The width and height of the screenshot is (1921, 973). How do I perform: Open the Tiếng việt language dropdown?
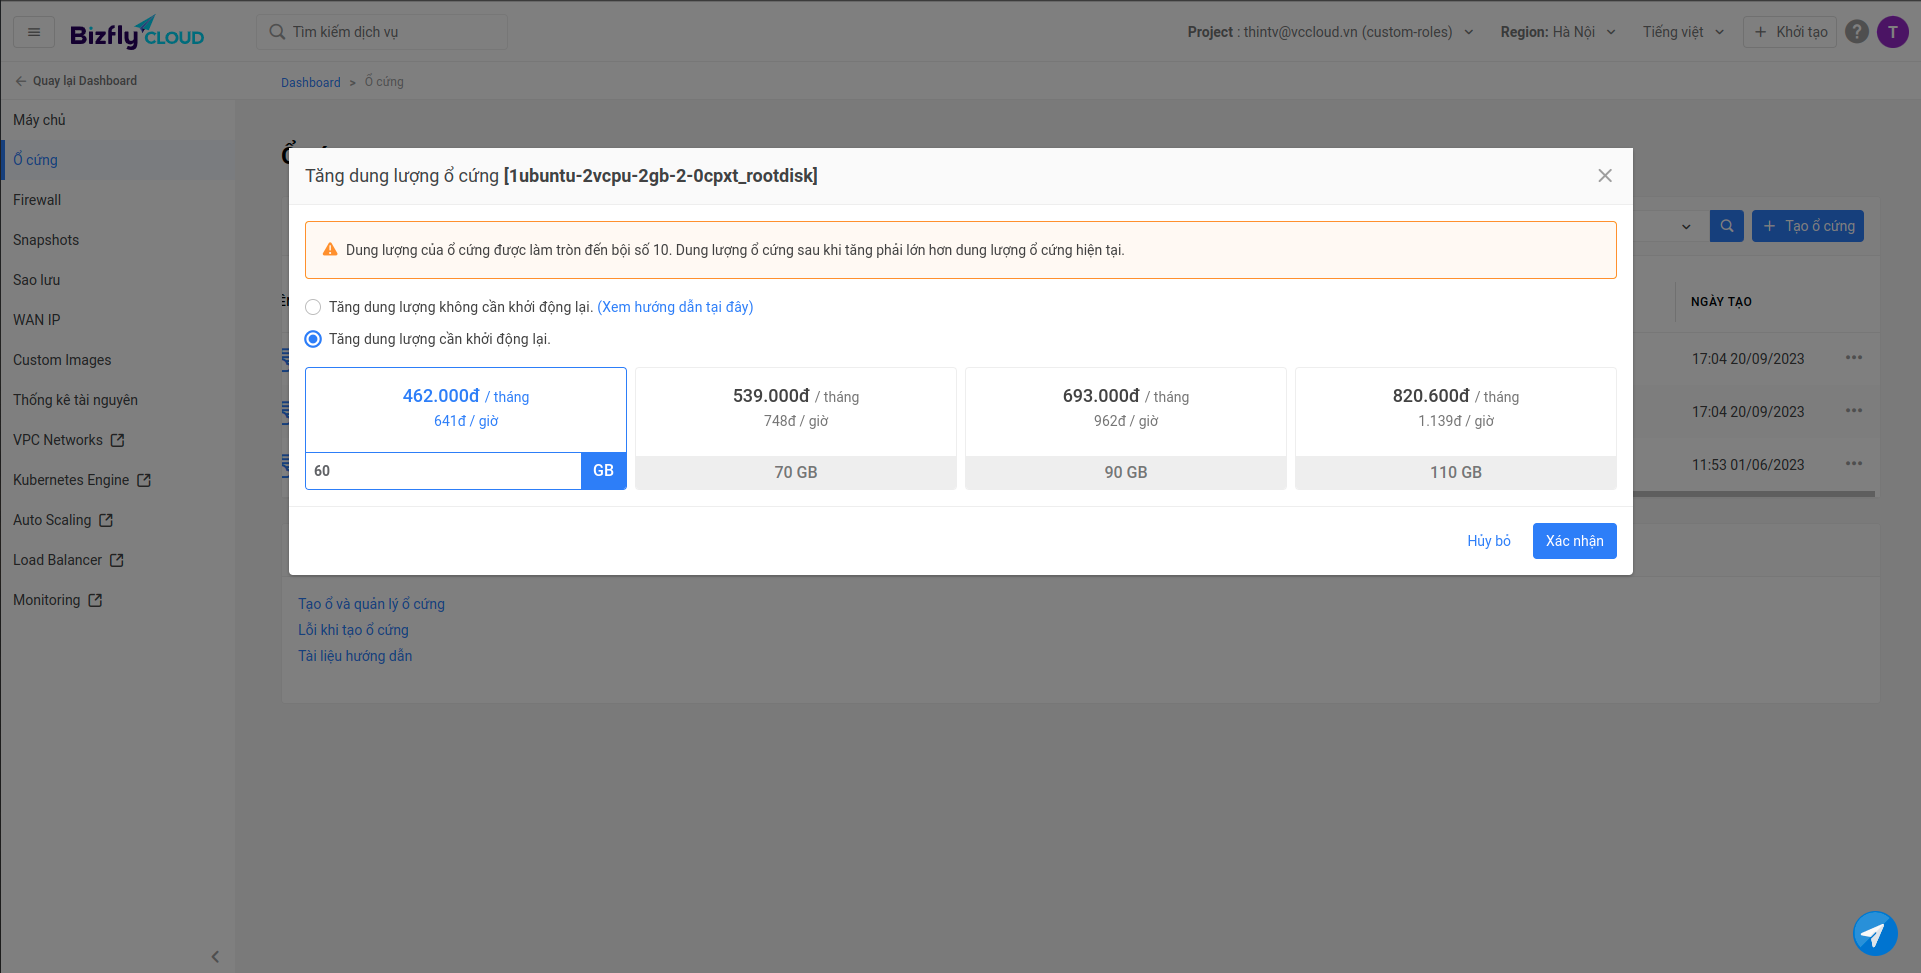tap(1682, 32)
